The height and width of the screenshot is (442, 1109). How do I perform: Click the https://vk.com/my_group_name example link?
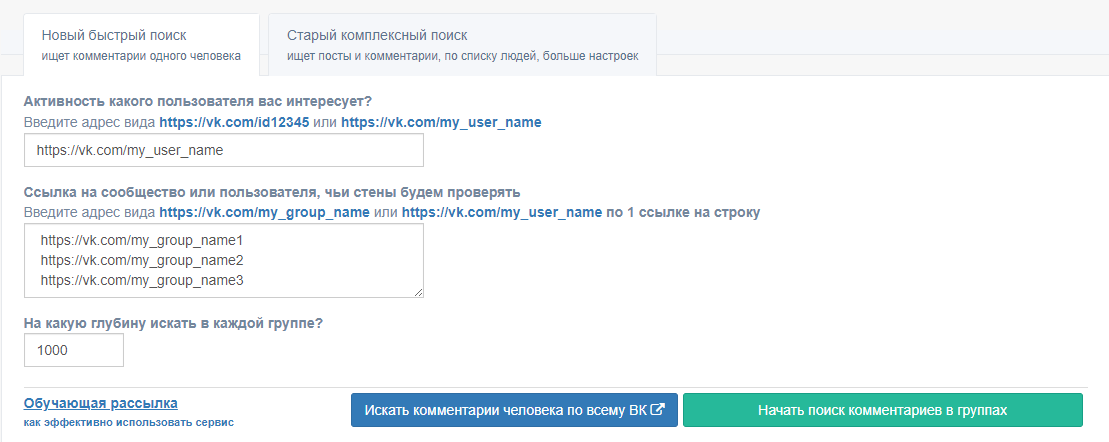click(264, 212)
